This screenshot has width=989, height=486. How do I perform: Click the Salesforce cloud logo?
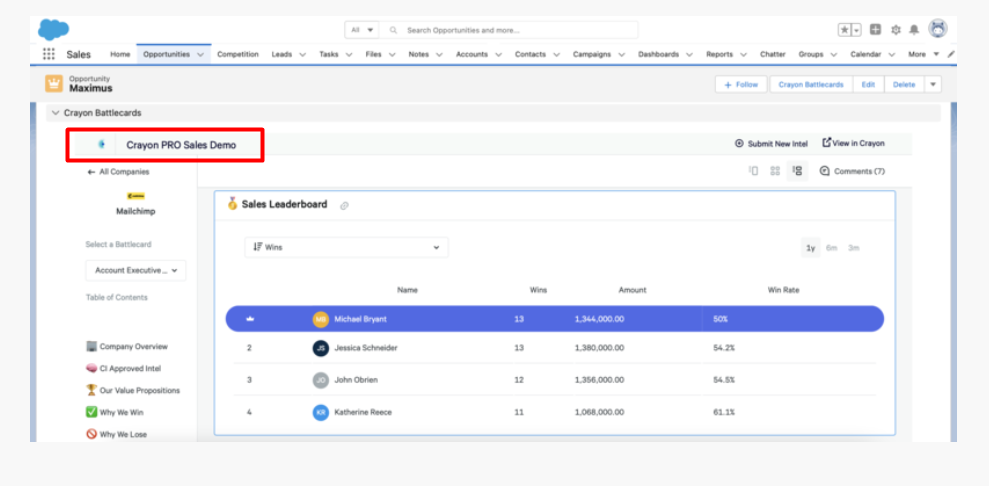54,29
